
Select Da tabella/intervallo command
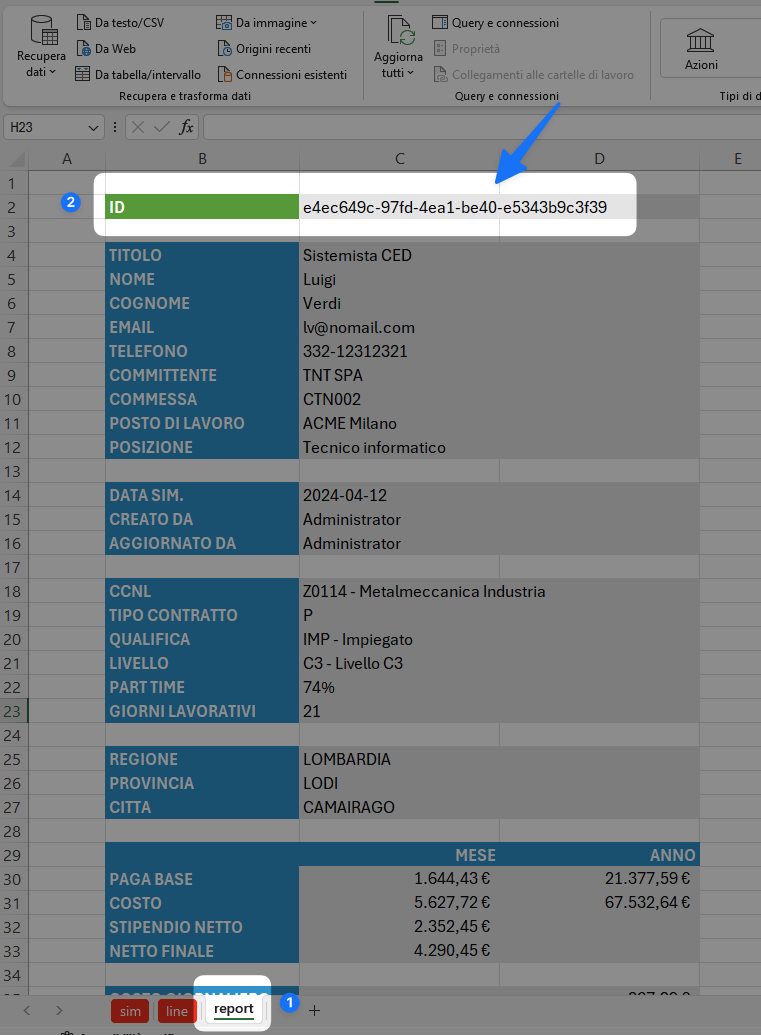pyautogui.click(x=138, y=74)
